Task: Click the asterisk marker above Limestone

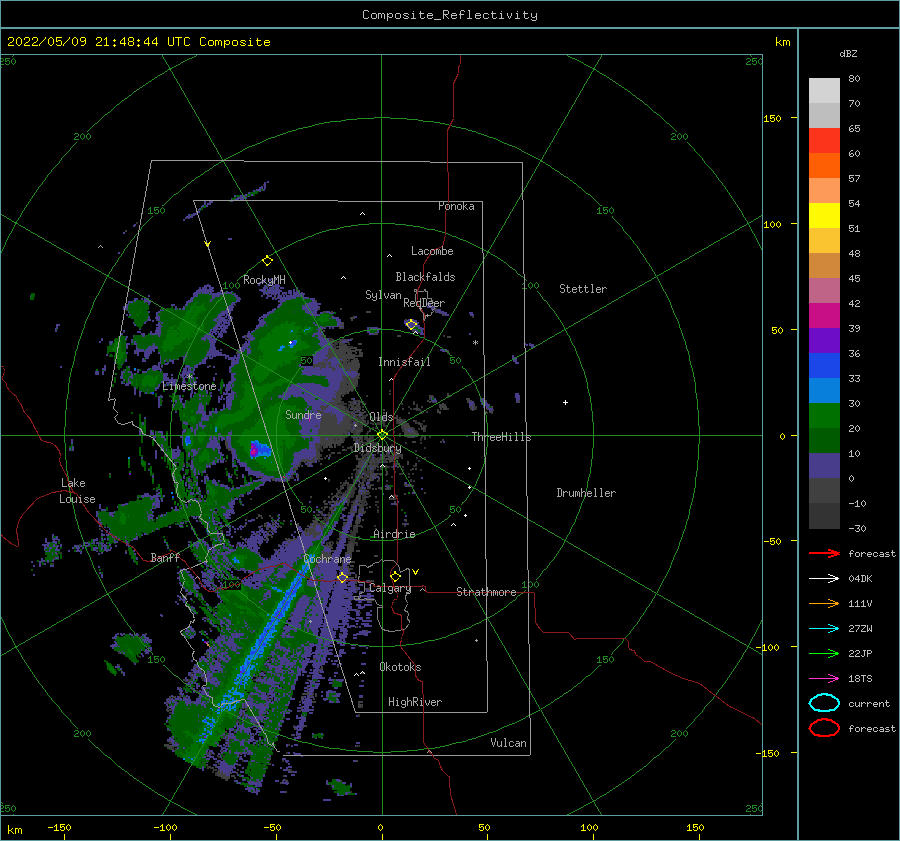Action: click(x=189, y=377)
